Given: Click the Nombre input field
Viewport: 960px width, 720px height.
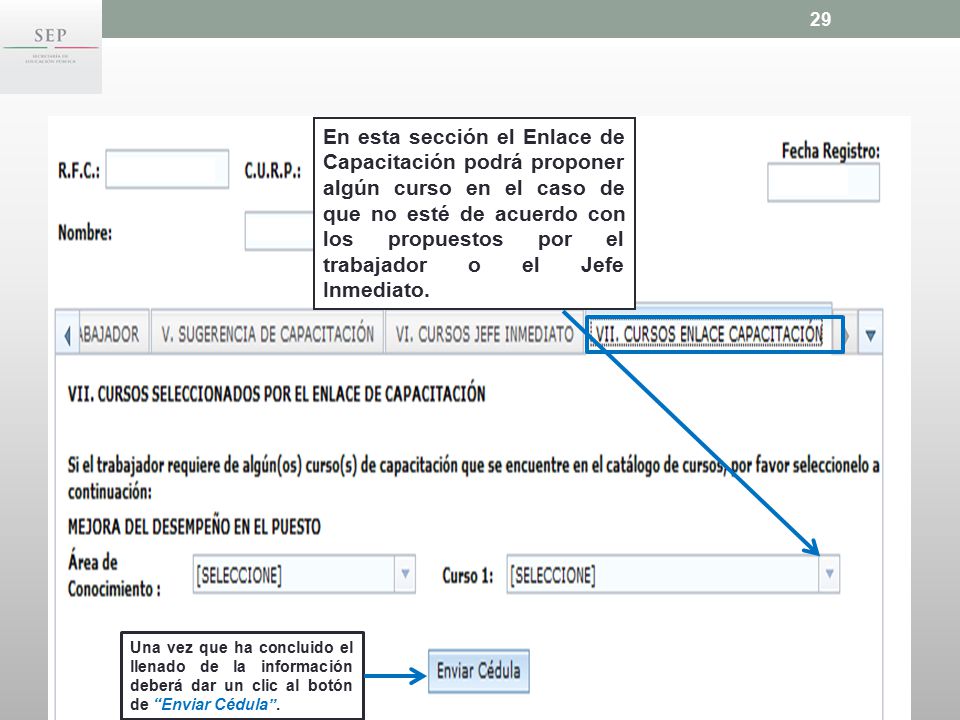Looking at the screenshot, I should [279, 231].
